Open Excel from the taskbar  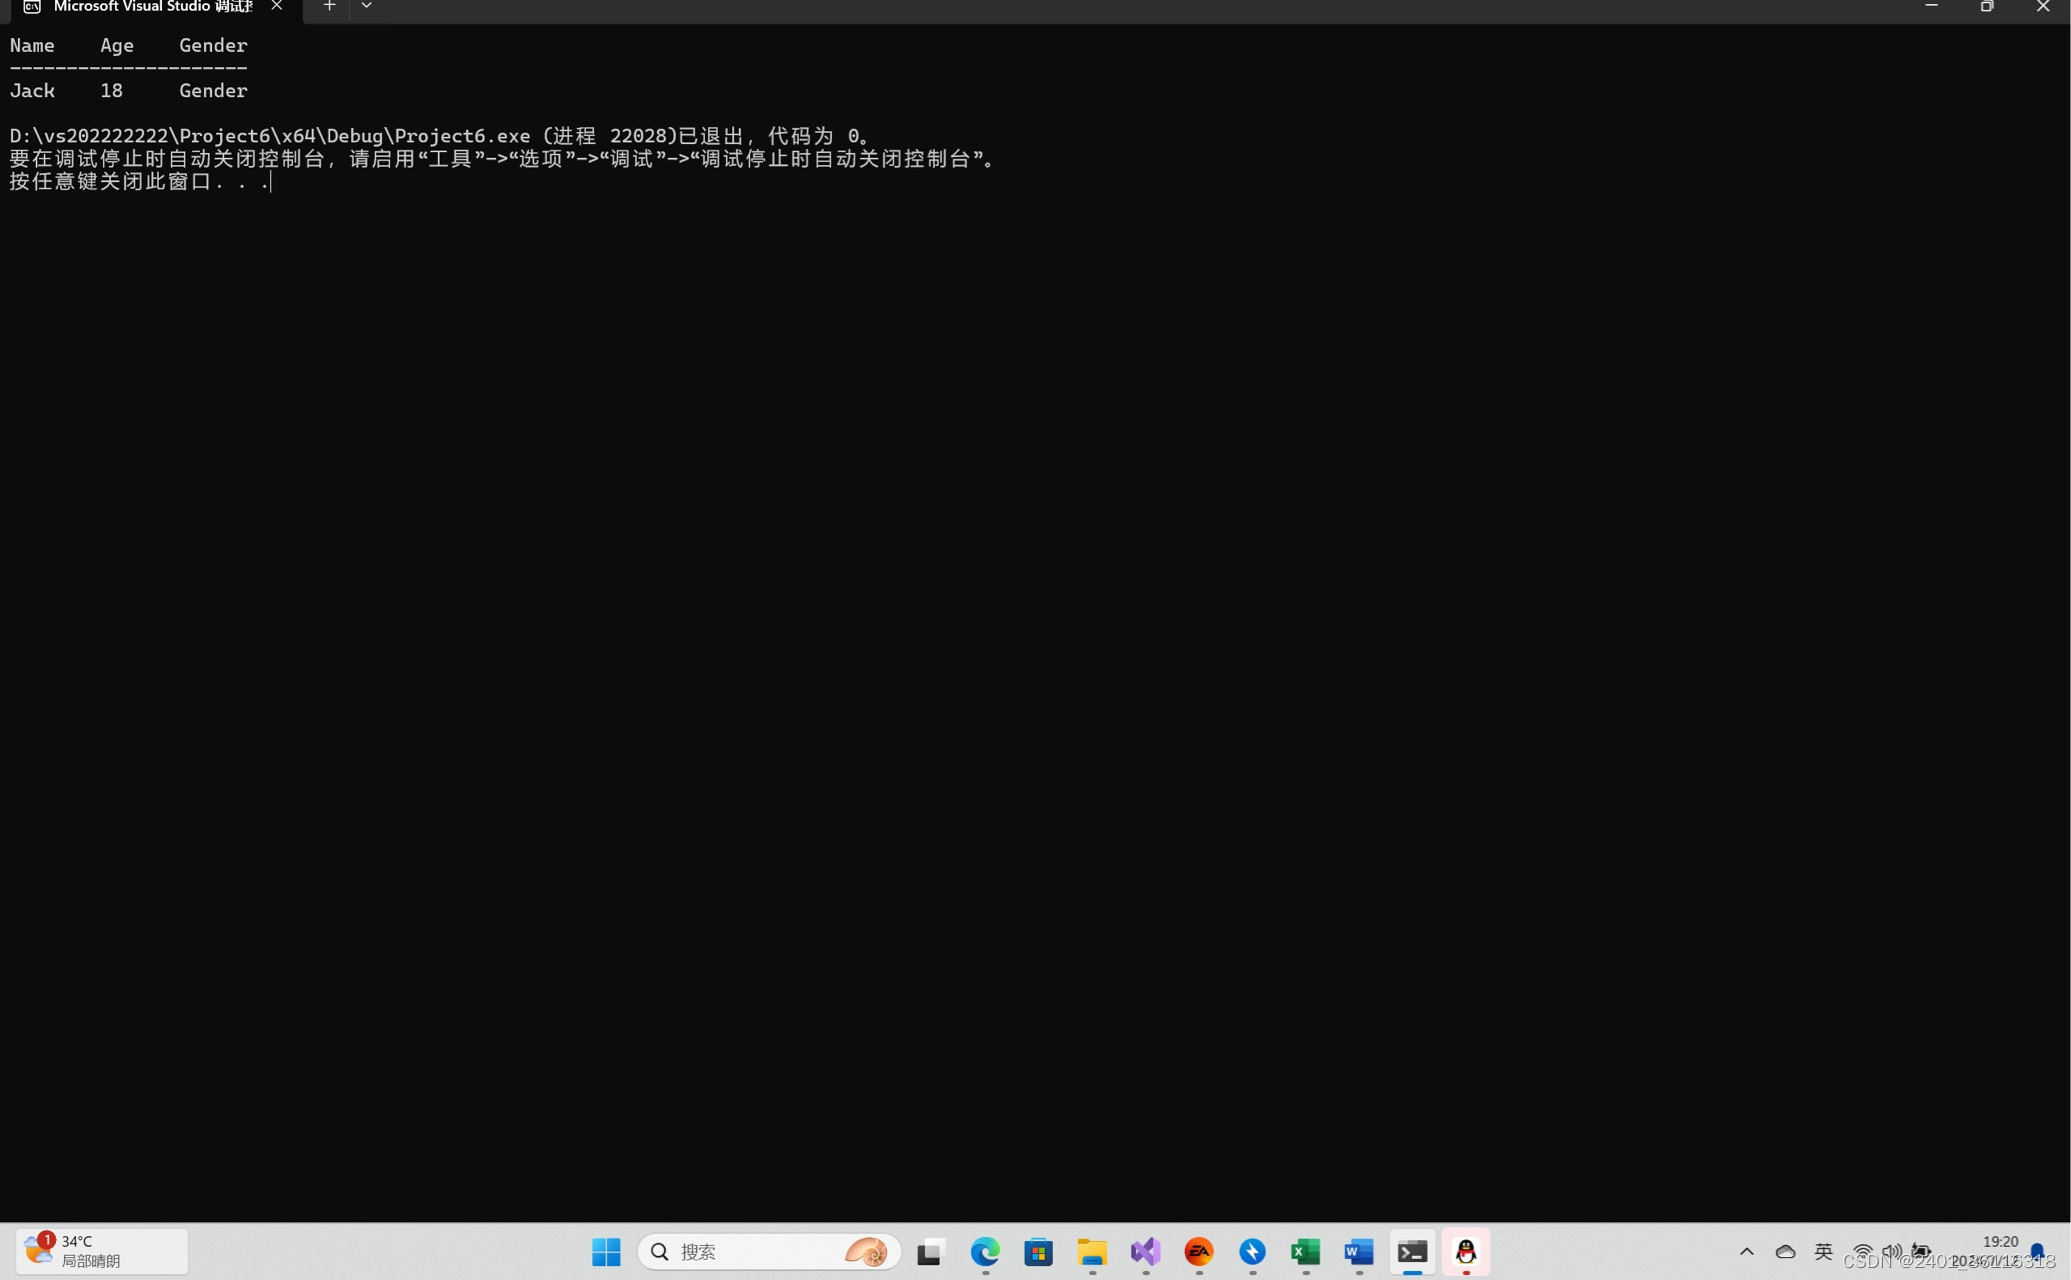click(x=1305, y=1251)
